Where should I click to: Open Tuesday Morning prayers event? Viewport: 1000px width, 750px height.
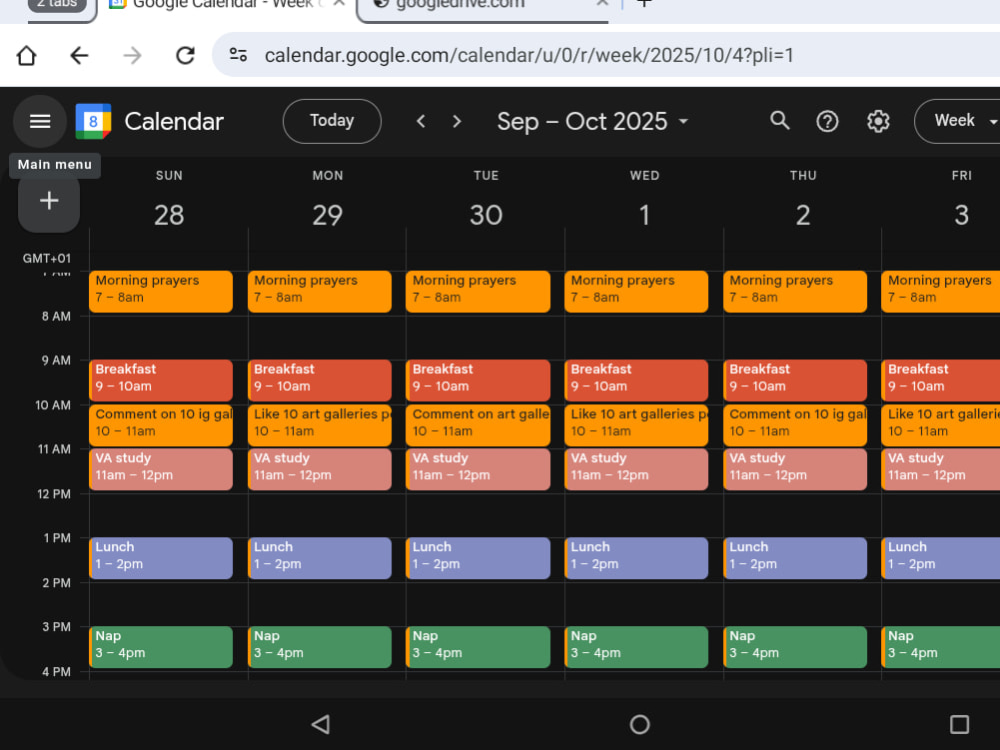[x=478, y=291]
